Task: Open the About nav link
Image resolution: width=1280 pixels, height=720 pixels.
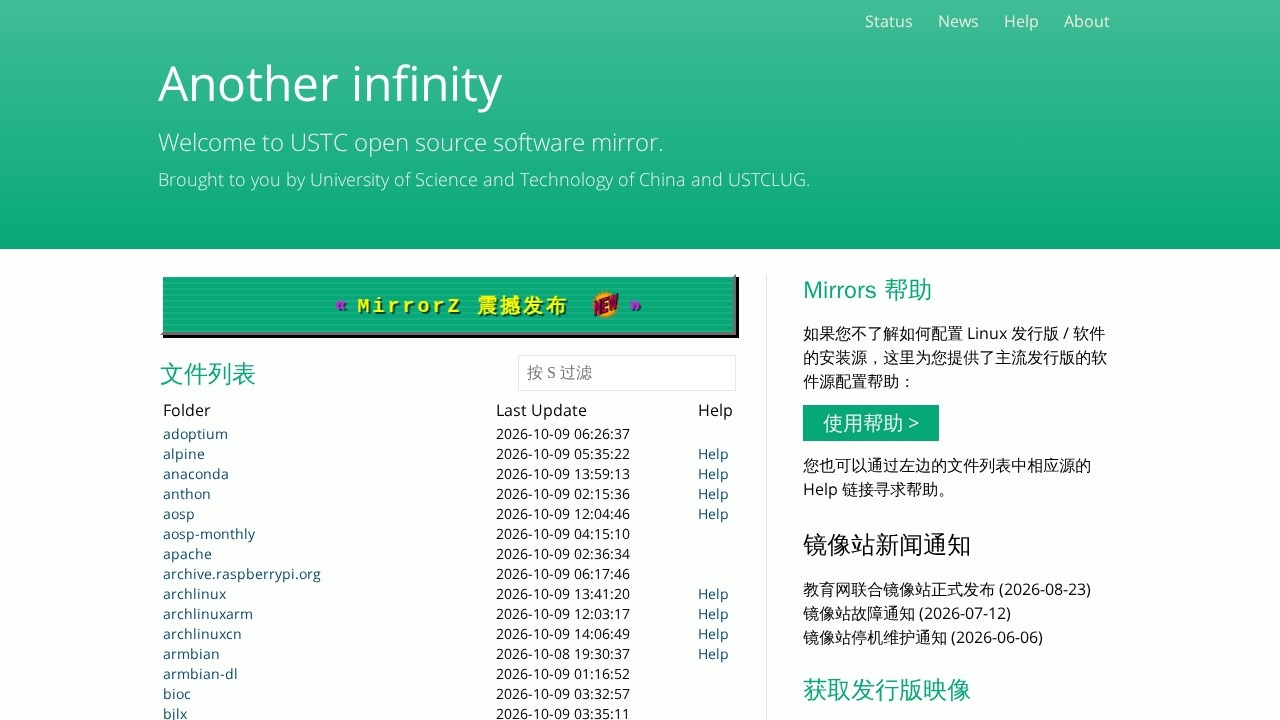Action: (x=1086, y=21)
